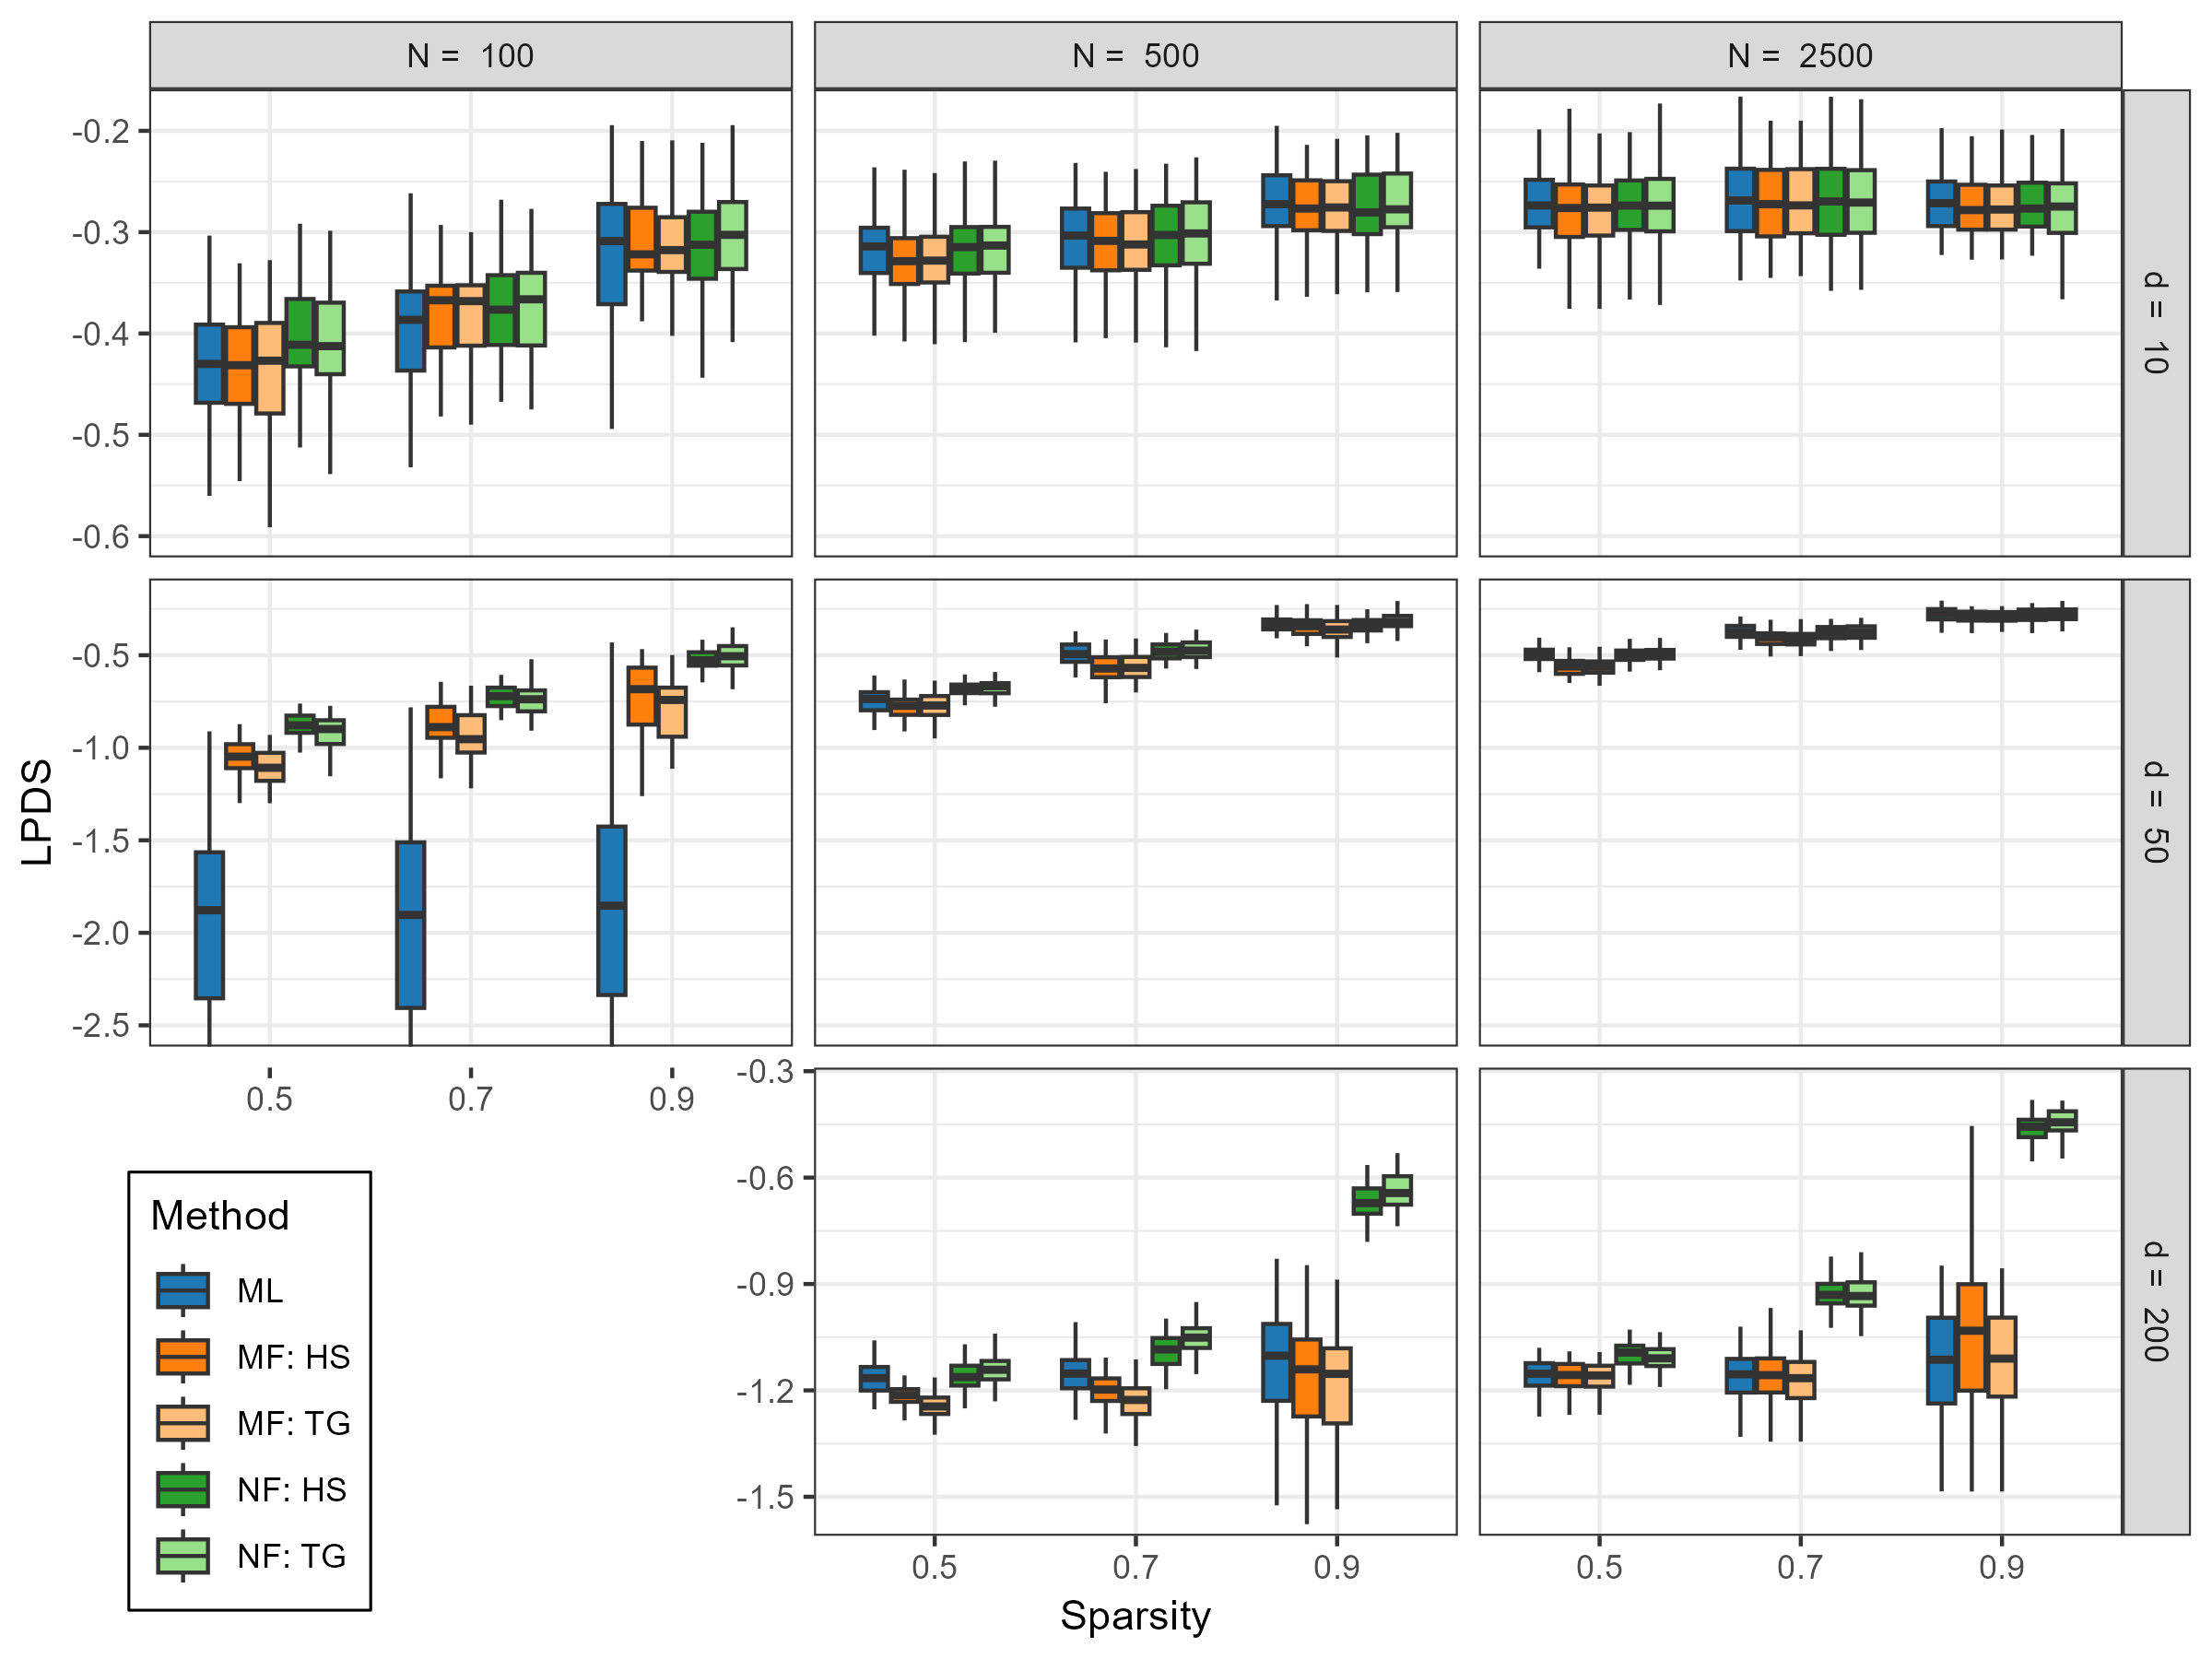2212x1659 pixels.
Task: Click the MF: HS legend label text
Action: click(294, 1357)
